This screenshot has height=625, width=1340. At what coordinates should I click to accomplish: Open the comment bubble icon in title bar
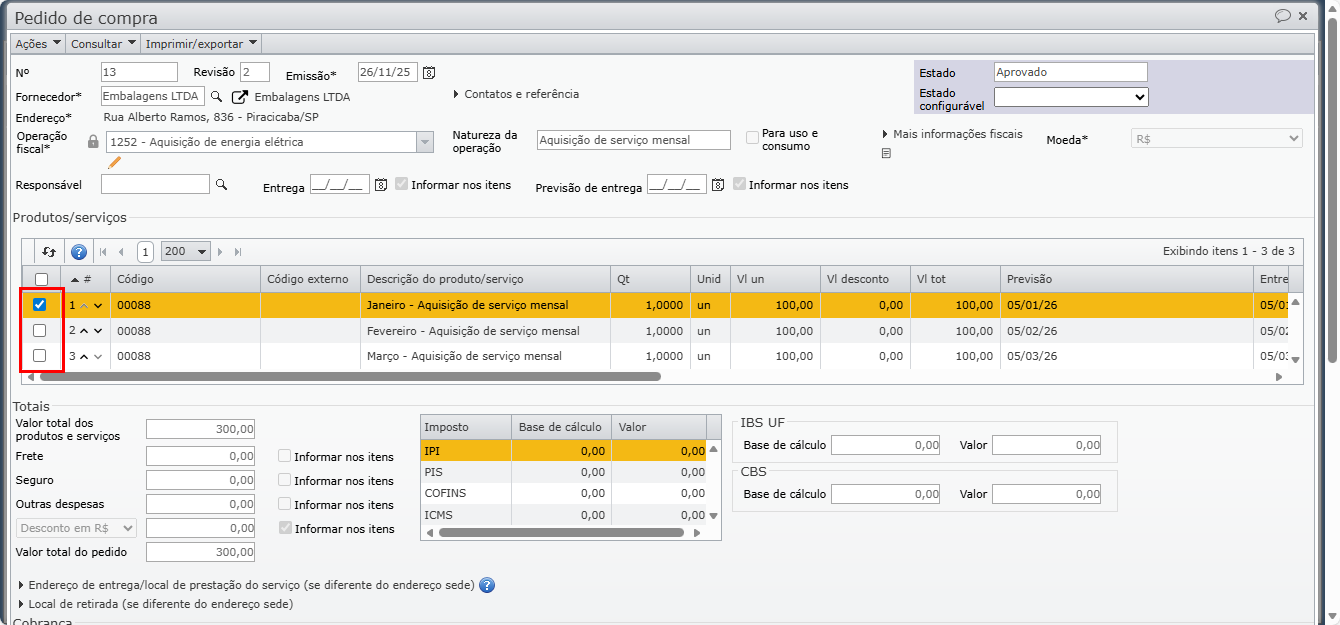coord(1282,16)
